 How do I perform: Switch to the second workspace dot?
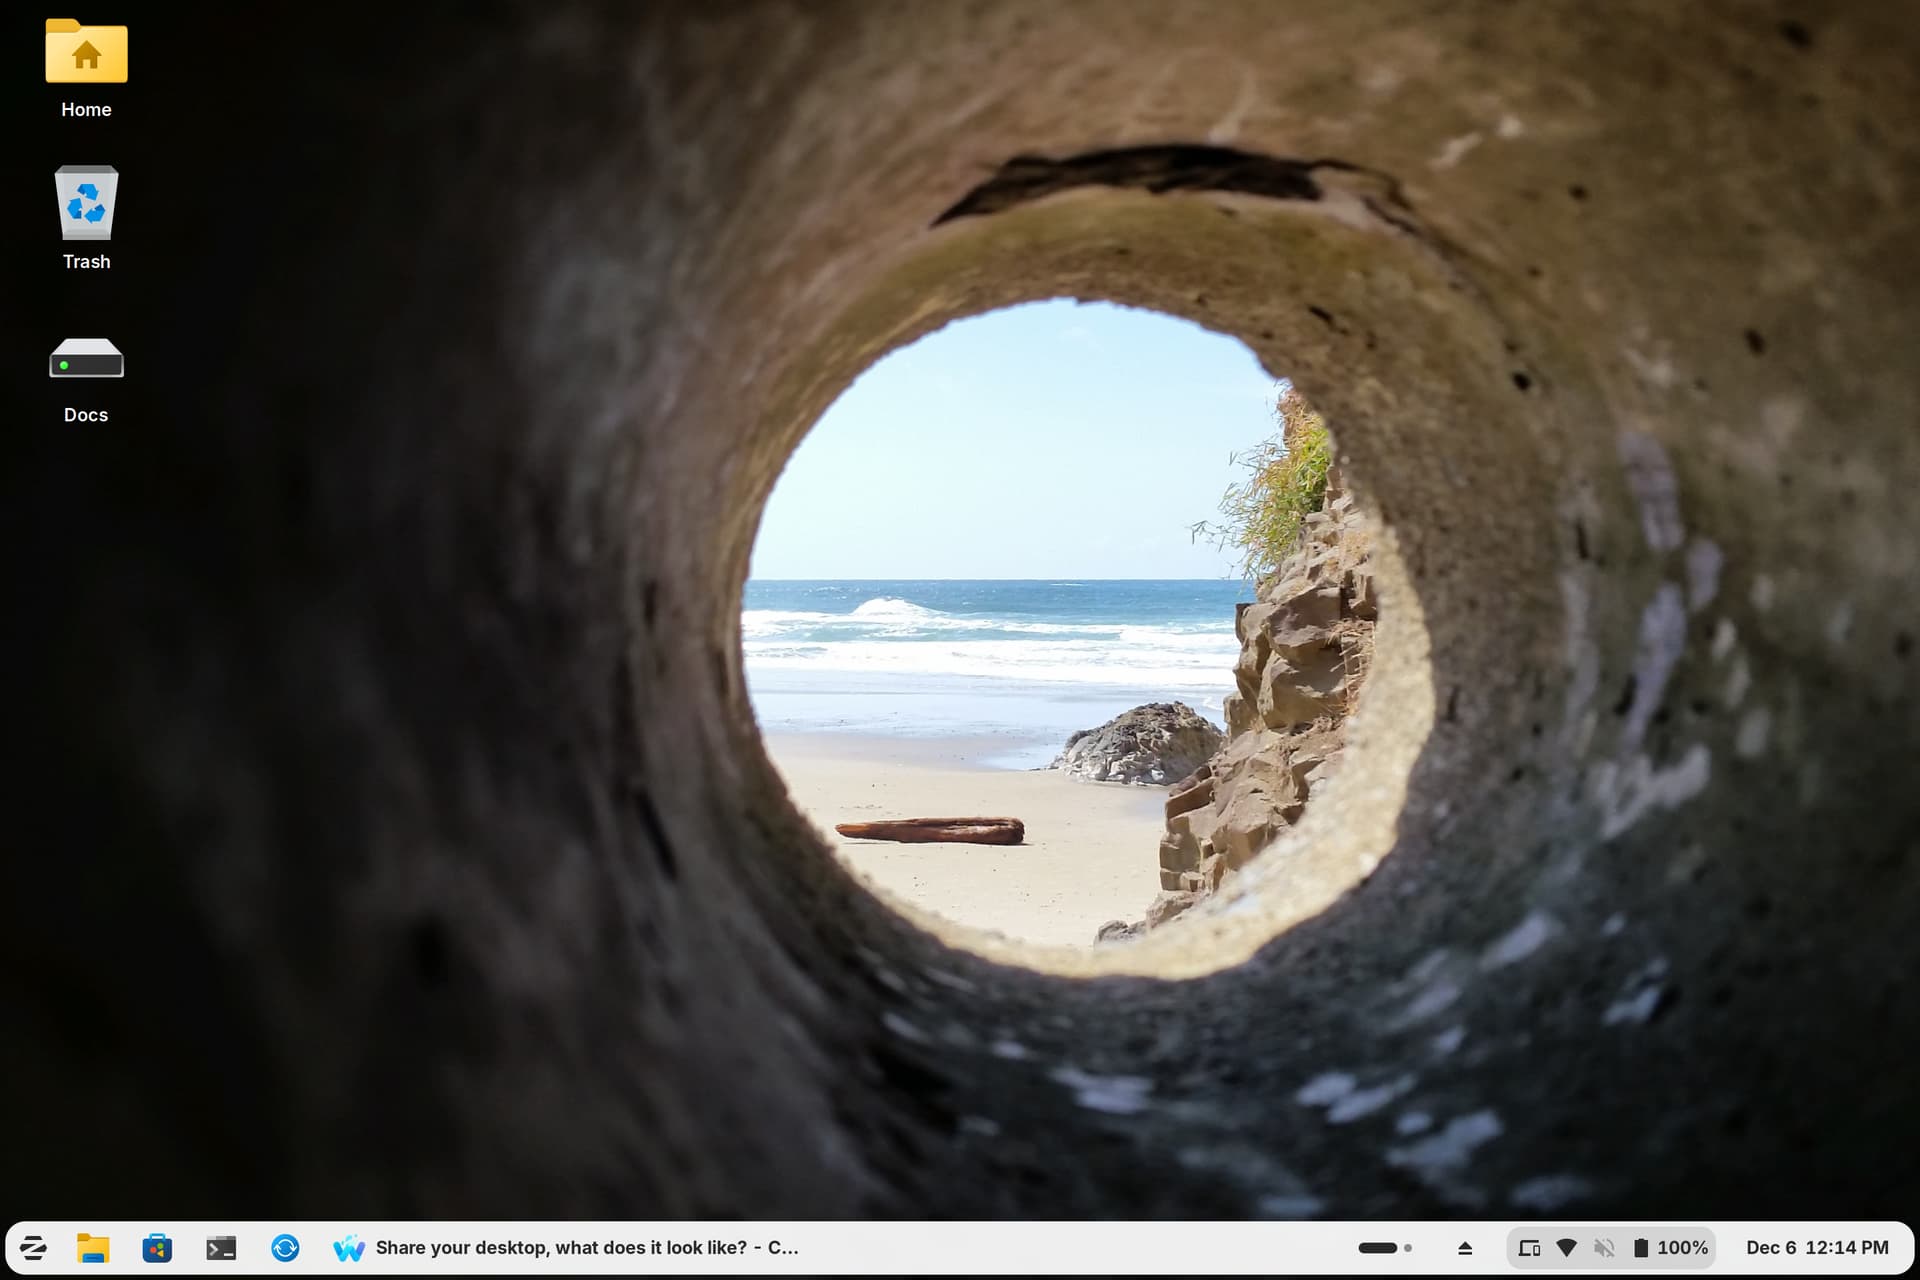tap(1408, 1247)
